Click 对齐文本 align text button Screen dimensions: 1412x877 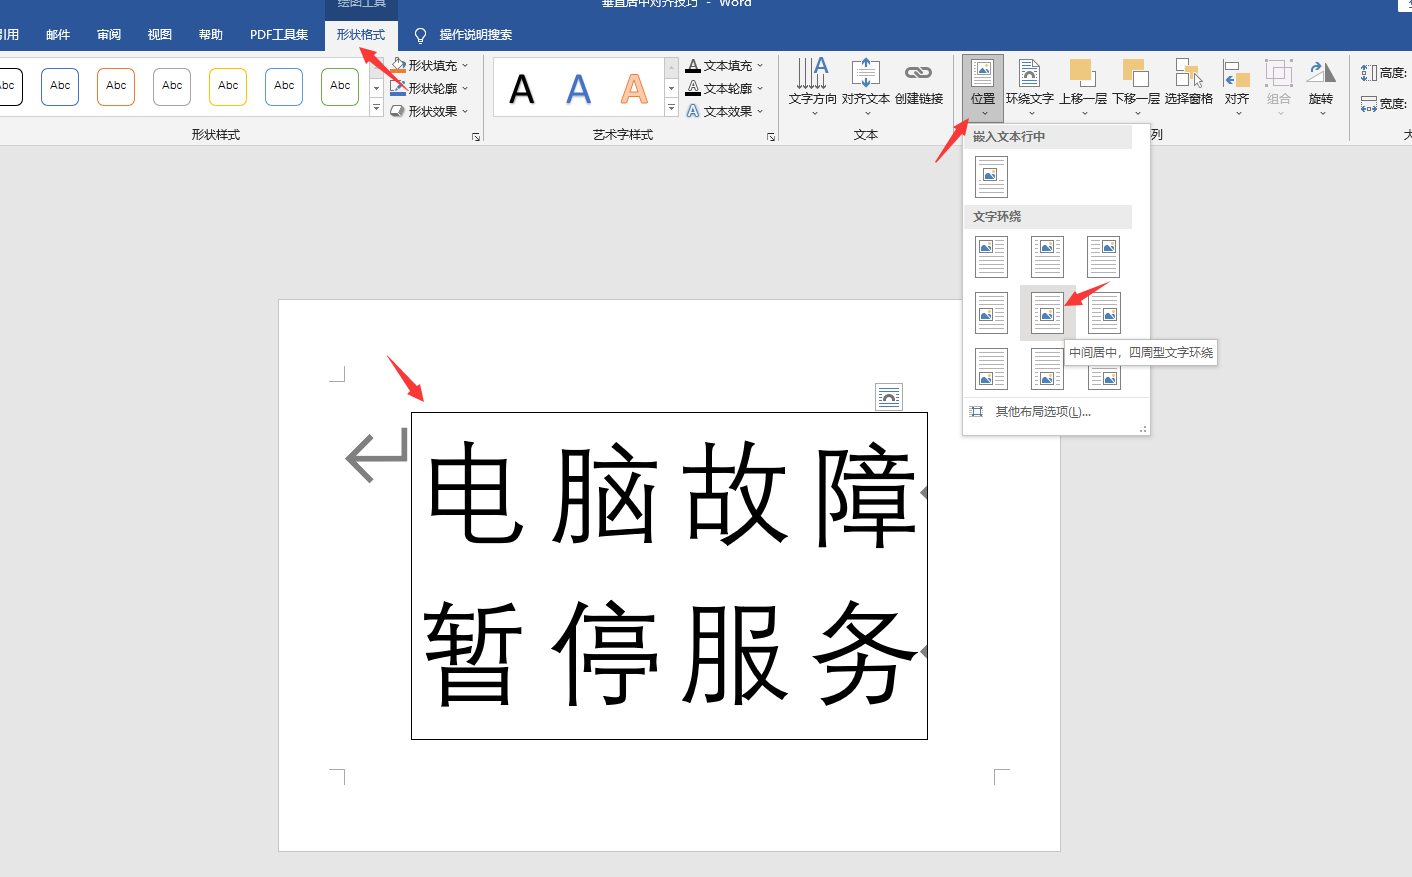coord(865,87)
